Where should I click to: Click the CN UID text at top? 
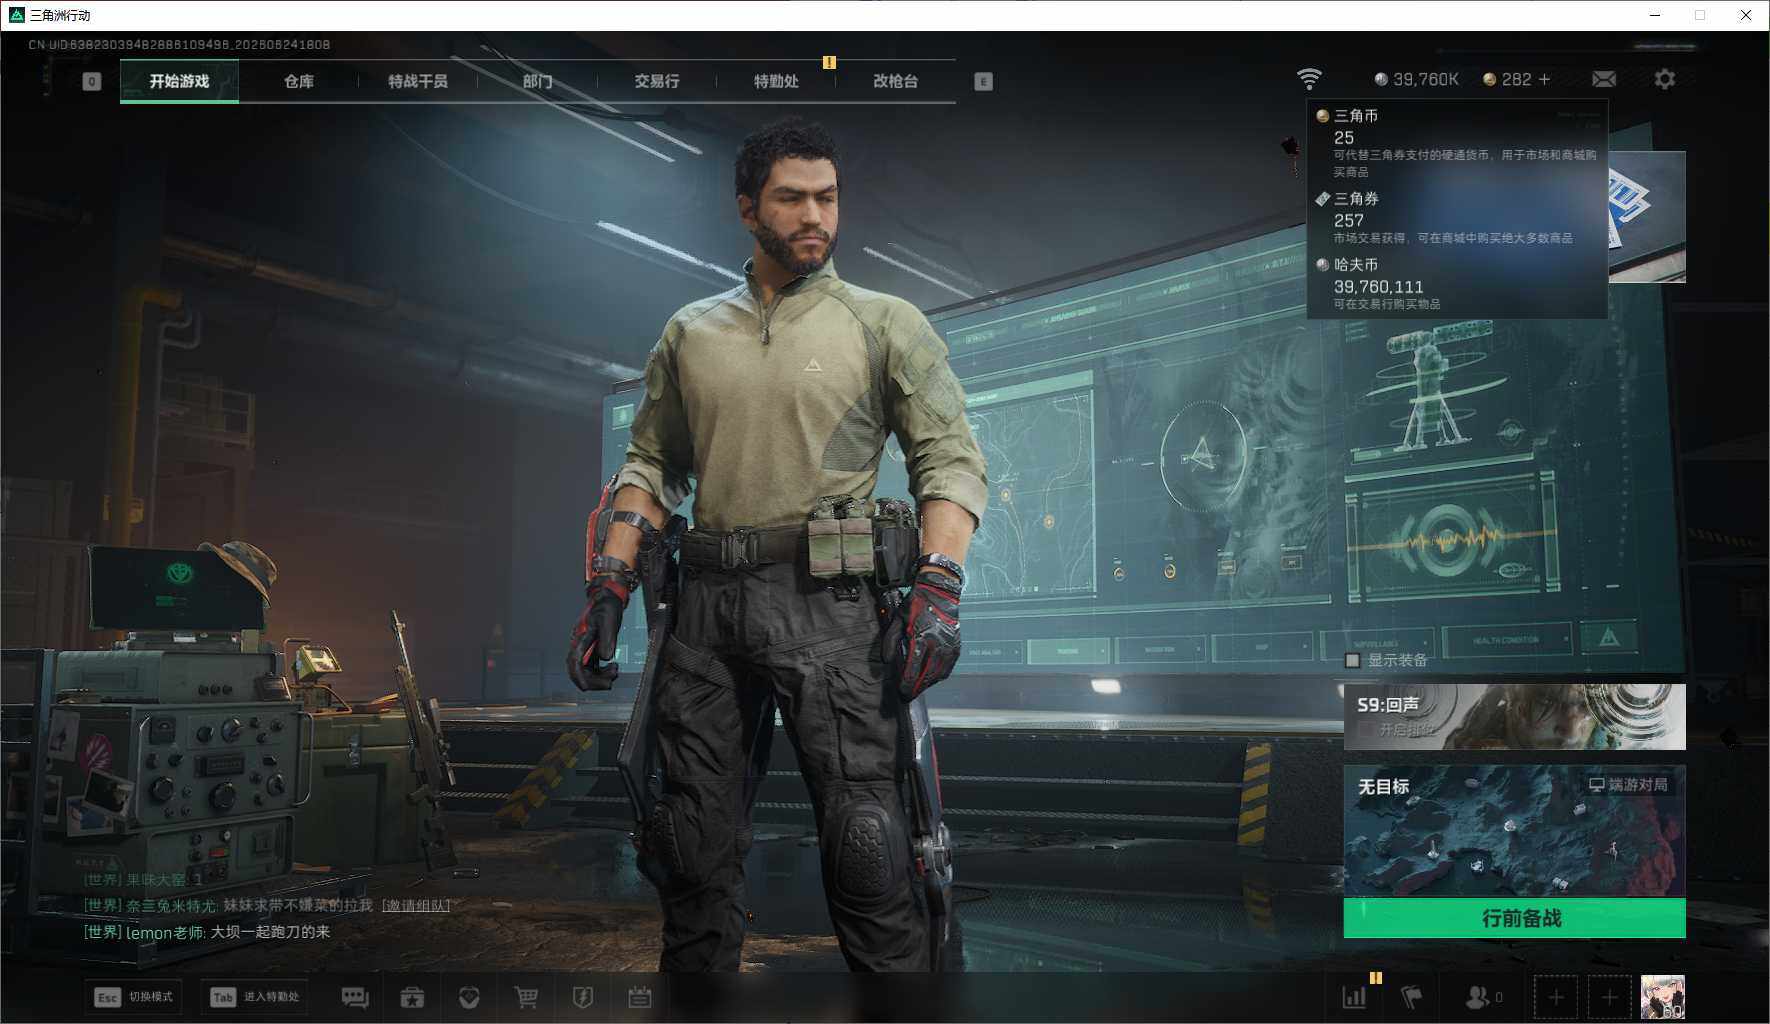coord(179,44)
